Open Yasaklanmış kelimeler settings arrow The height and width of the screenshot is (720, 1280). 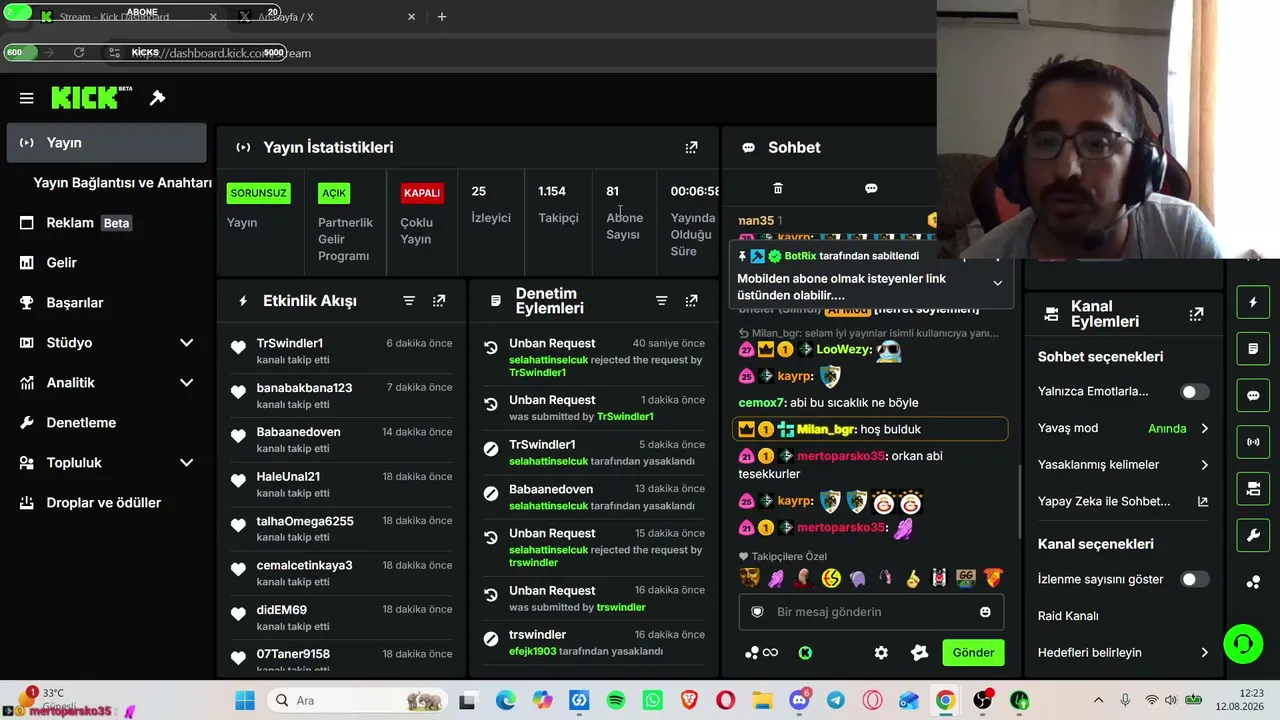click(x=1204, y=465)
